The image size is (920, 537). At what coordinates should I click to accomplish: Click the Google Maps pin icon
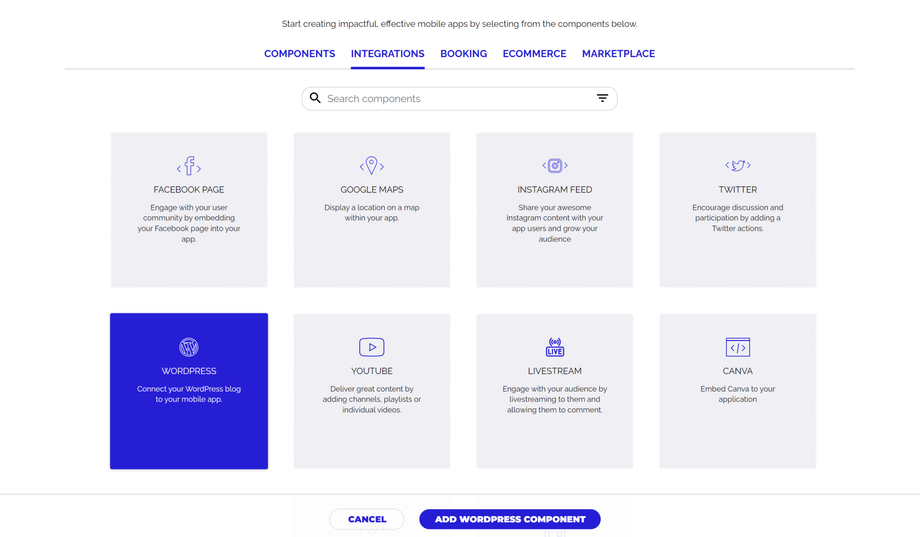(371, 166)
